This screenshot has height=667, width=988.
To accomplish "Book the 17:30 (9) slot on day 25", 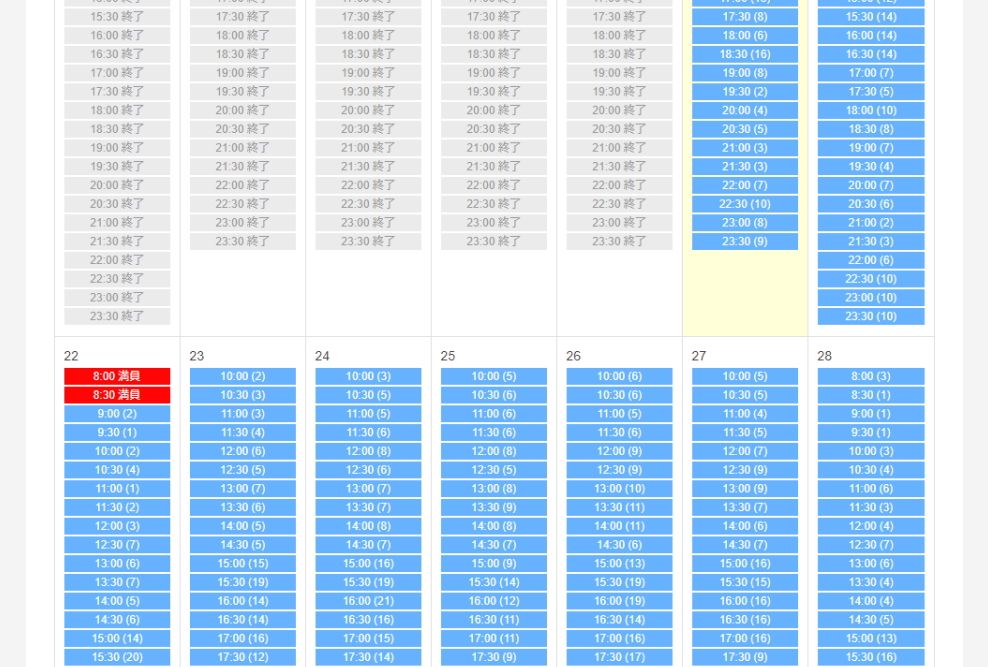I will (x=494, y=657).
